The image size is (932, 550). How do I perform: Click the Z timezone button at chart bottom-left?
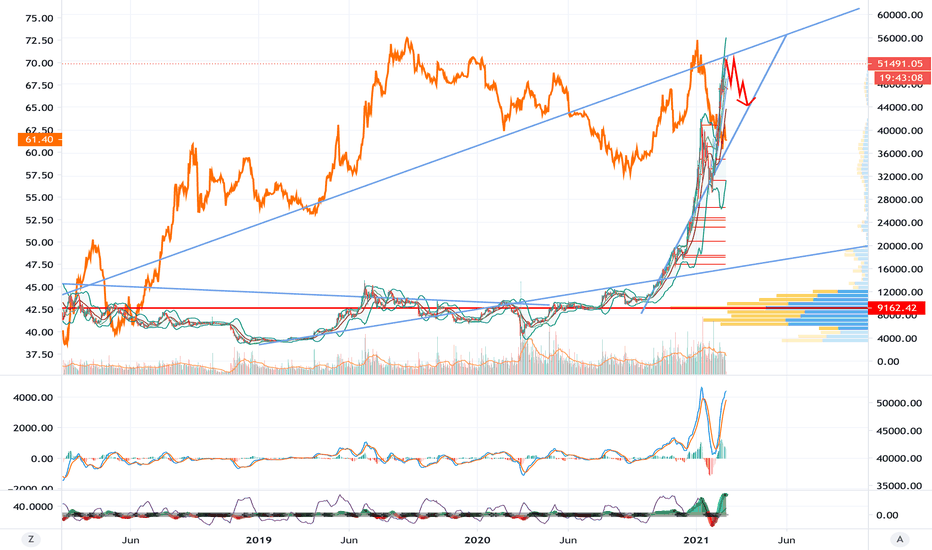click(31, 539)
